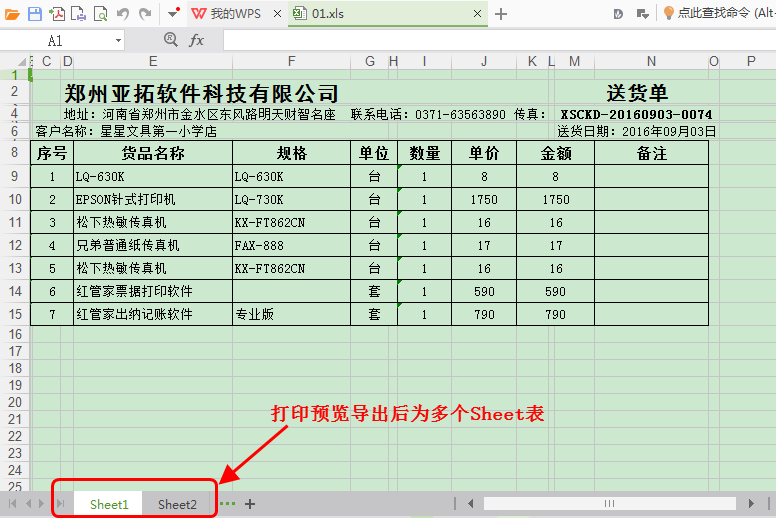Click the open folder icon in toolbar

(x=12, y=14)
